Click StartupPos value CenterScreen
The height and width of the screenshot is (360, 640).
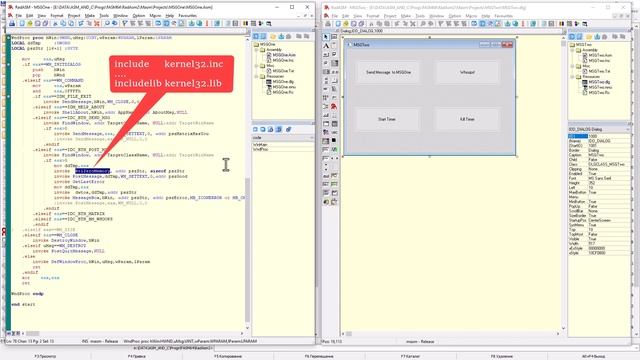pyautogui.click(x=609, y=220)
